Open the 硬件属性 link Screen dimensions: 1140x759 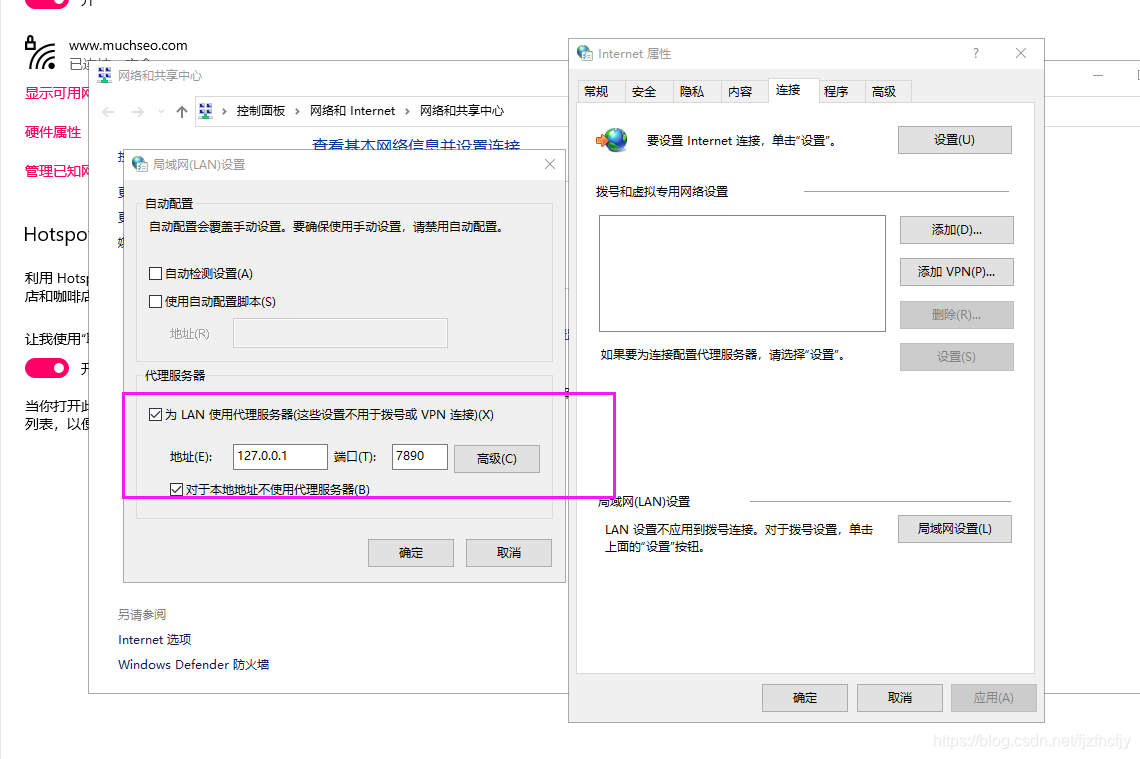coord(53,132)
